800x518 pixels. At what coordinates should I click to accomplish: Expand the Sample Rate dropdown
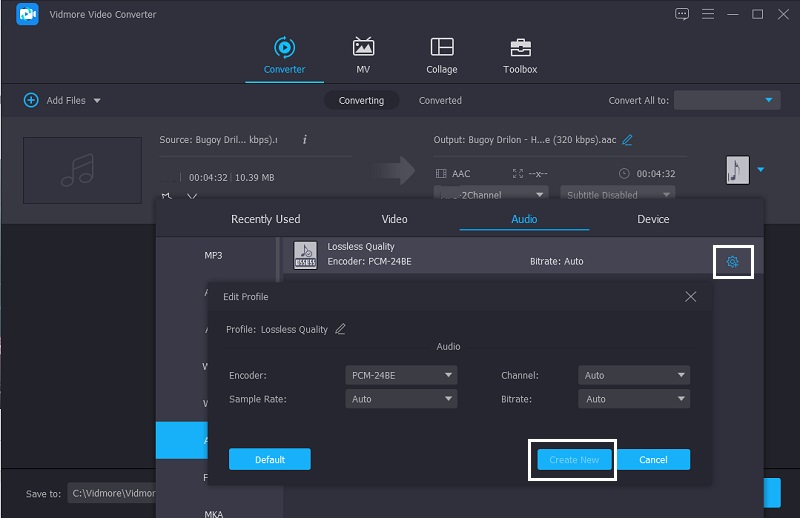(x=400, y=399)
